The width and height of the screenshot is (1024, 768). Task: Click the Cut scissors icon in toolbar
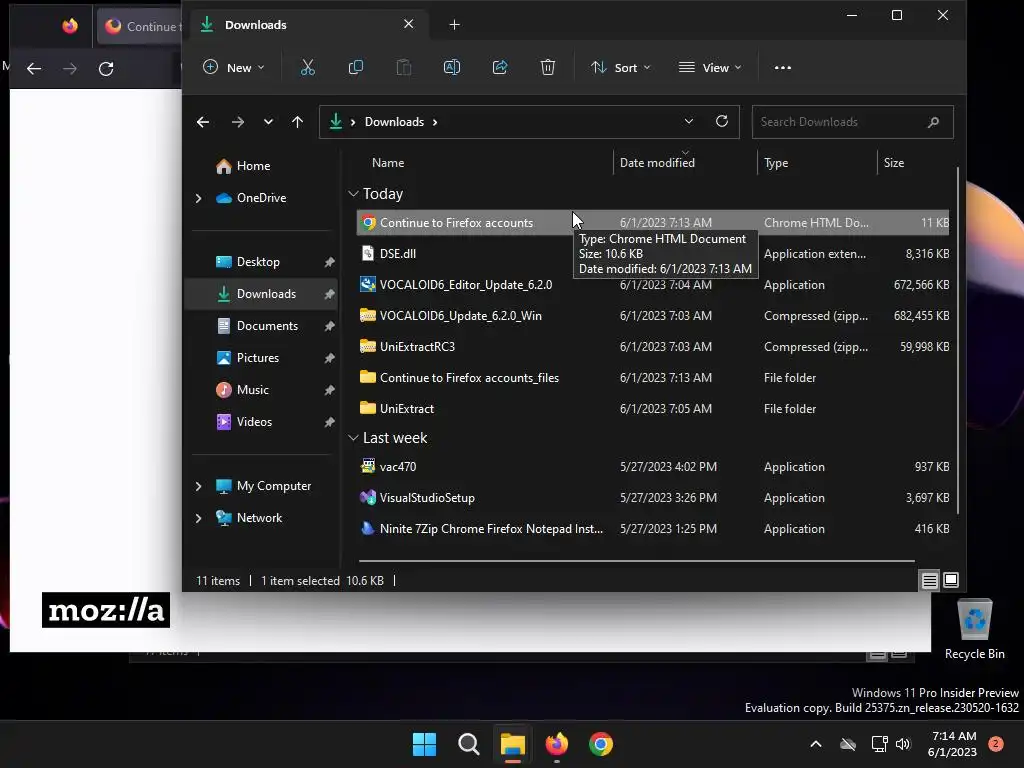click(308, 67)
